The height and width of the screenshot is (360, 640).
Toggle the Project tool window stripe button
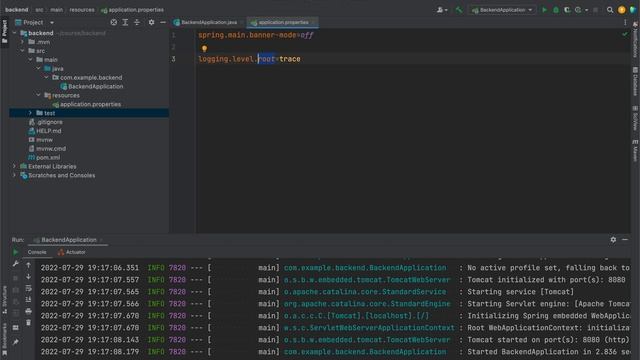coord(4,32)
